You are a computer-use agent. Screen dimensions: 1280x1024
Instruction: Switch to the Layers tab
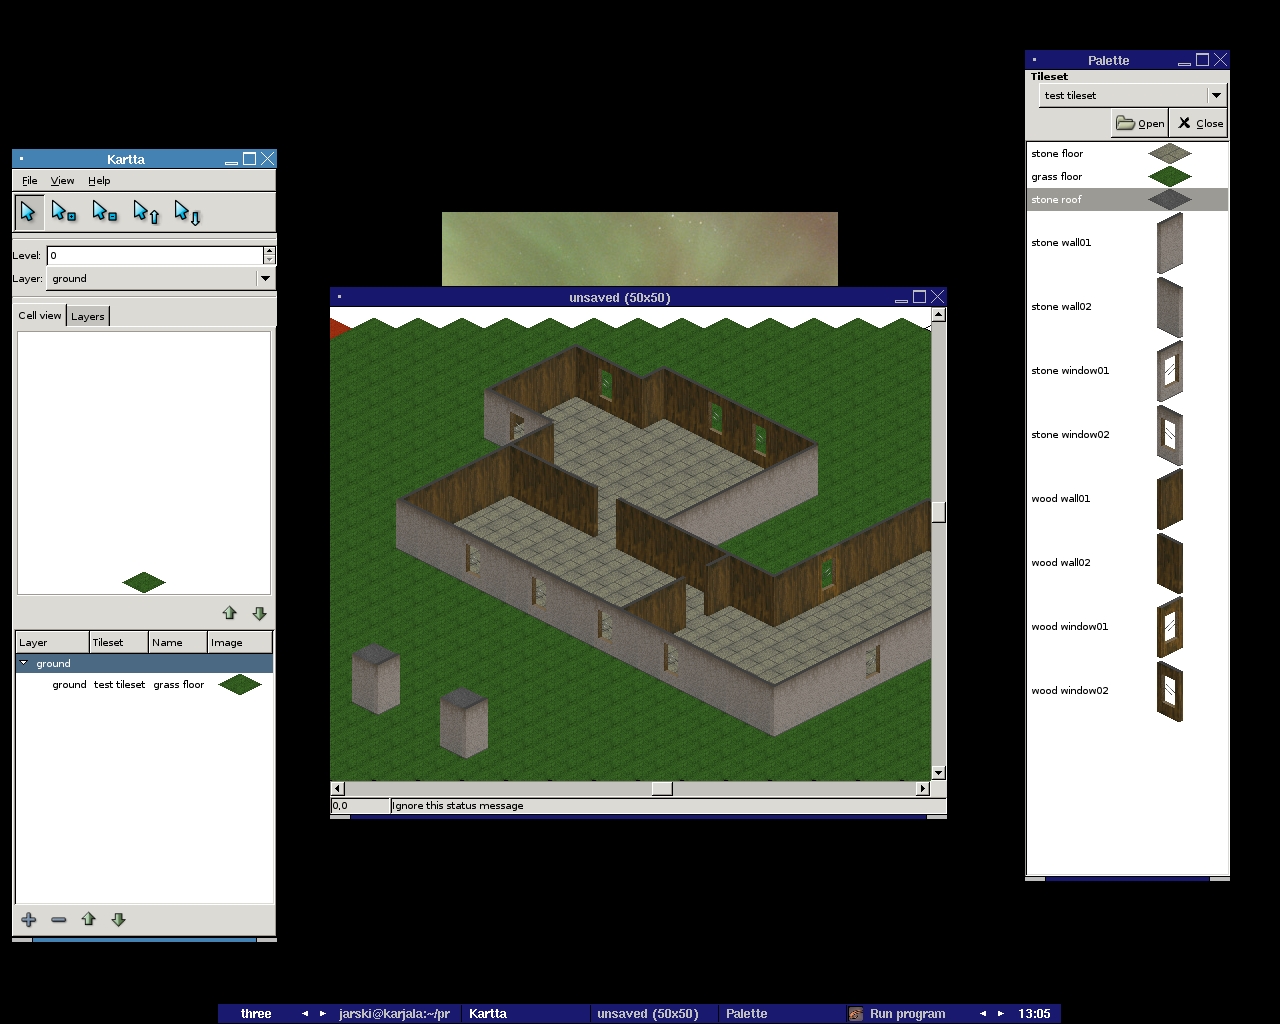click(87, 316)
